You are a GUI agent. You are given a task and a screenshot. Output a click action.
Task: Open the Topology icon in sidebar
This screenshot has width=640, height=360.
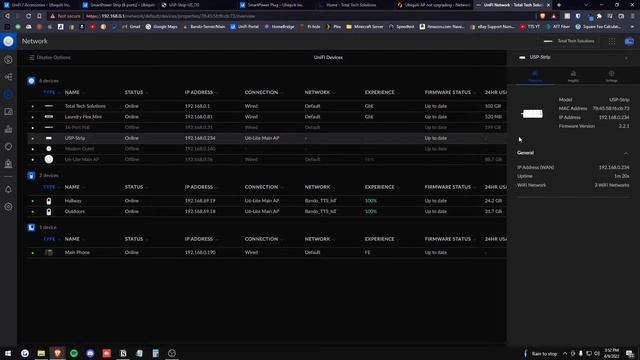click(8, 77)
